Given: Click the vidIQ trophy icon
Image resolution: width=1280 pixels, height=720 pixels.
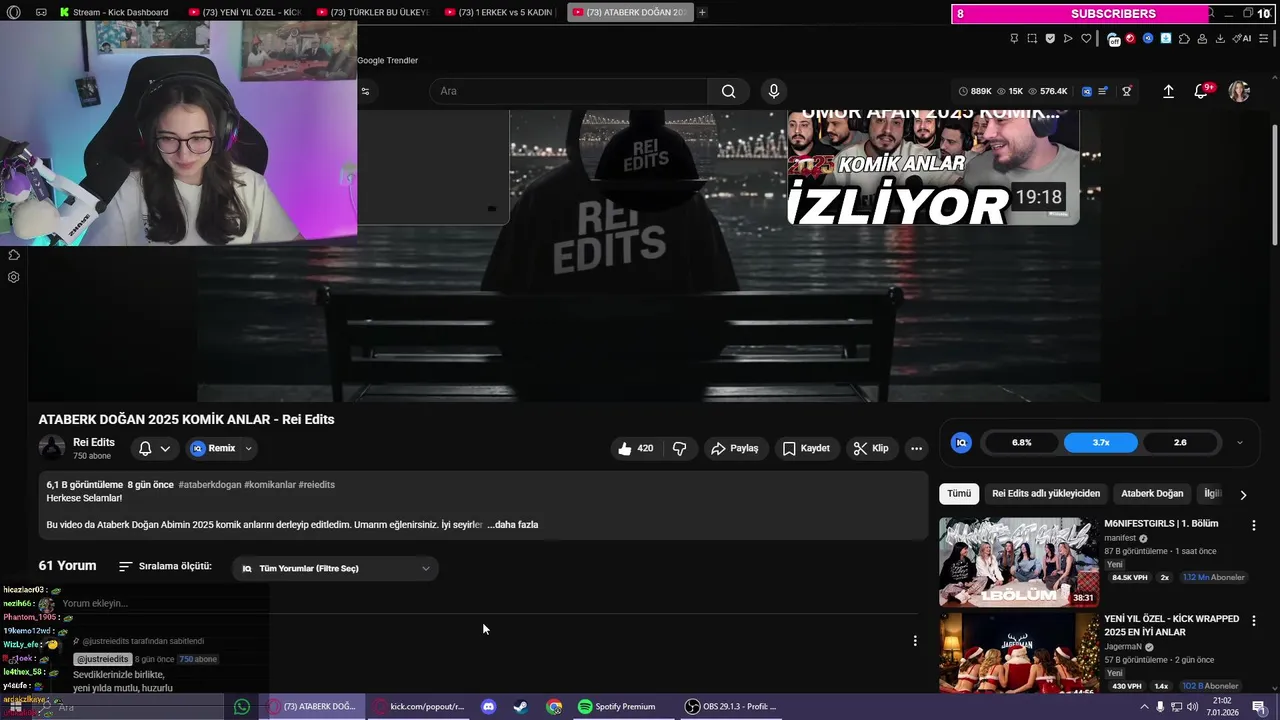Looking at the screenshot, I should click(x=1127, y=91).
